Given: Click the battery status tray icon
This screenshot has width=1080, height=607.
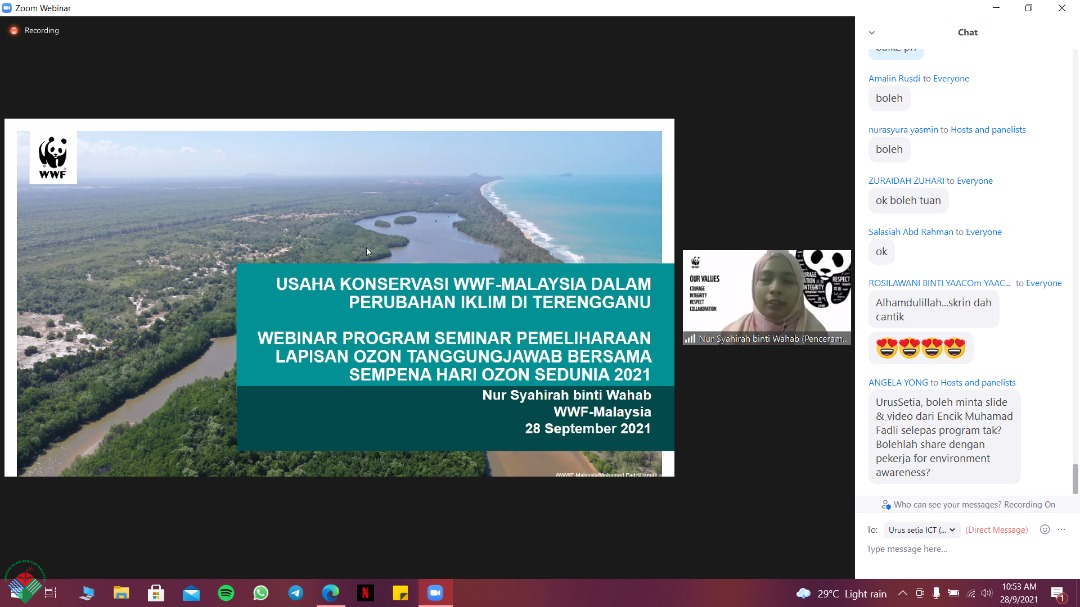Looking at the screenshot, I should (x=953, y=593).
